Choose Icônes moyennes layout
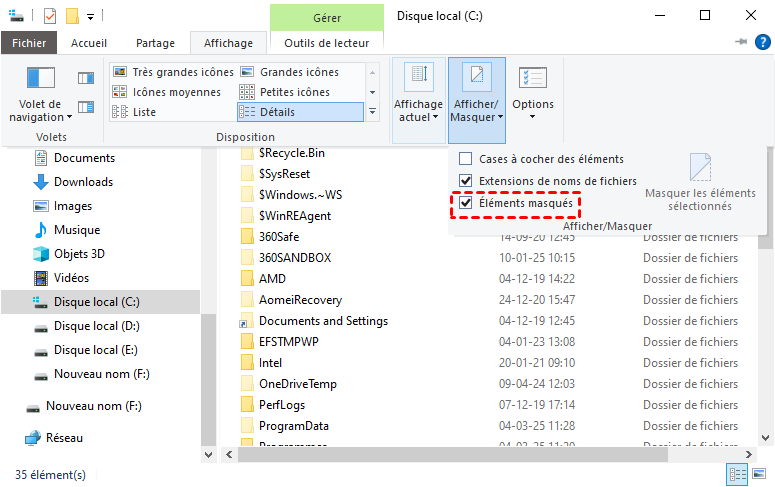775x487 pixels. [x=167, y=92]
